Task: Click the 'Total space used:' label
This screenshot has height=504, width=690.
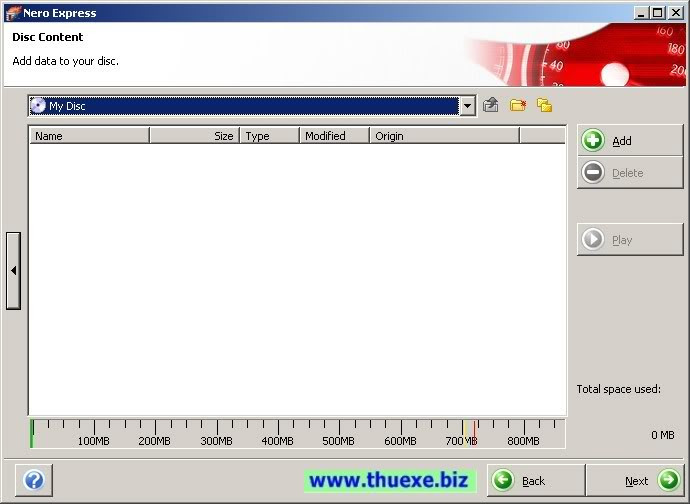Action: [619, 389]
